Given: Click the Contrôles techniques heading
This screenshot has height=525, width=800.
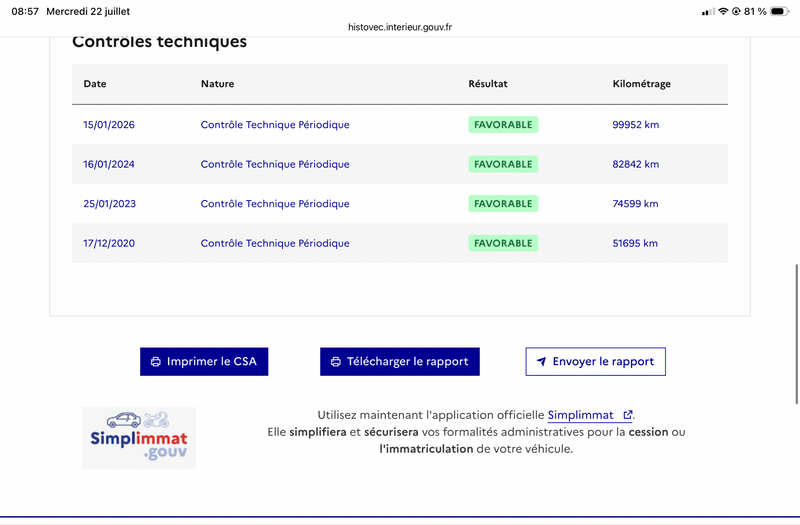Looking at the screenshot, I should (x=159, y=42).
